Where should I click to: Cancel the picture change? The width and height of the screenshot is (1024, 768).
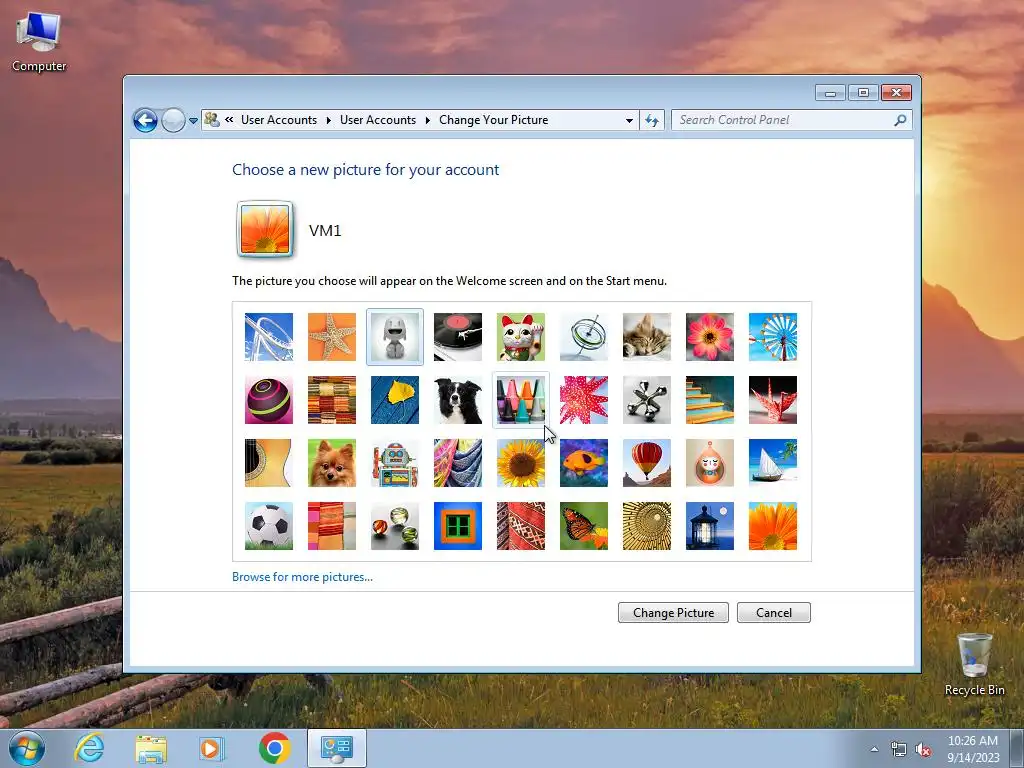[774, 613]
